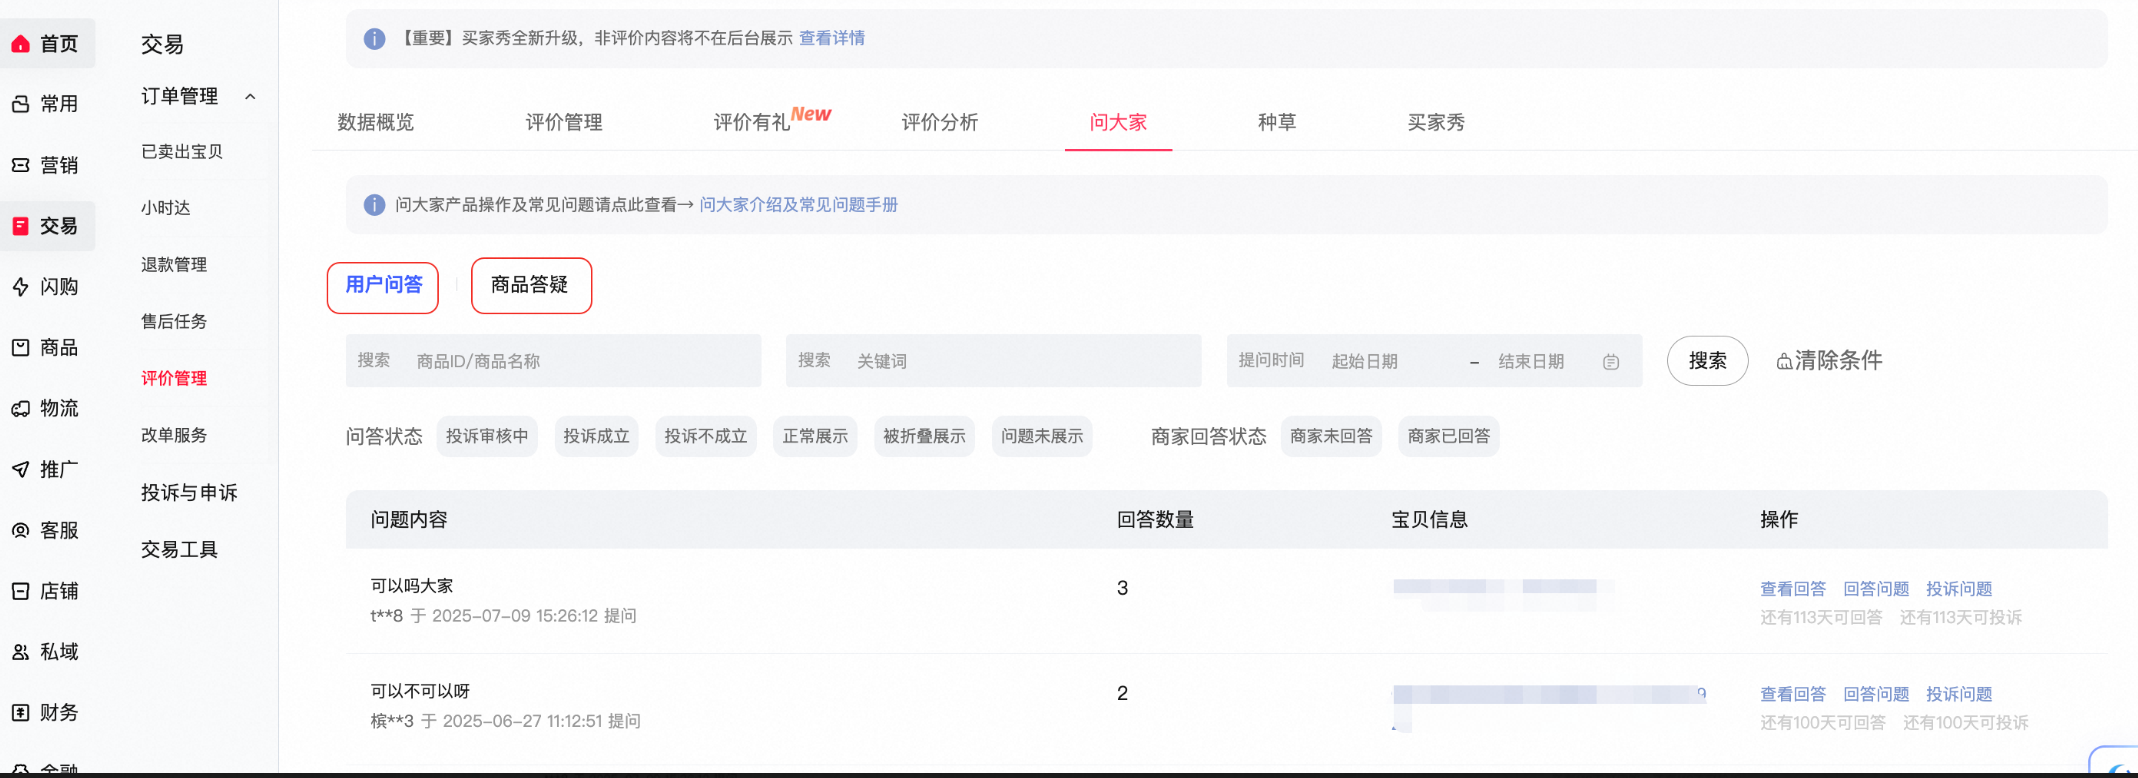Switch to the 评价管理 tab
Screen dimensions: 2138x778
click(x=564, y=122)
